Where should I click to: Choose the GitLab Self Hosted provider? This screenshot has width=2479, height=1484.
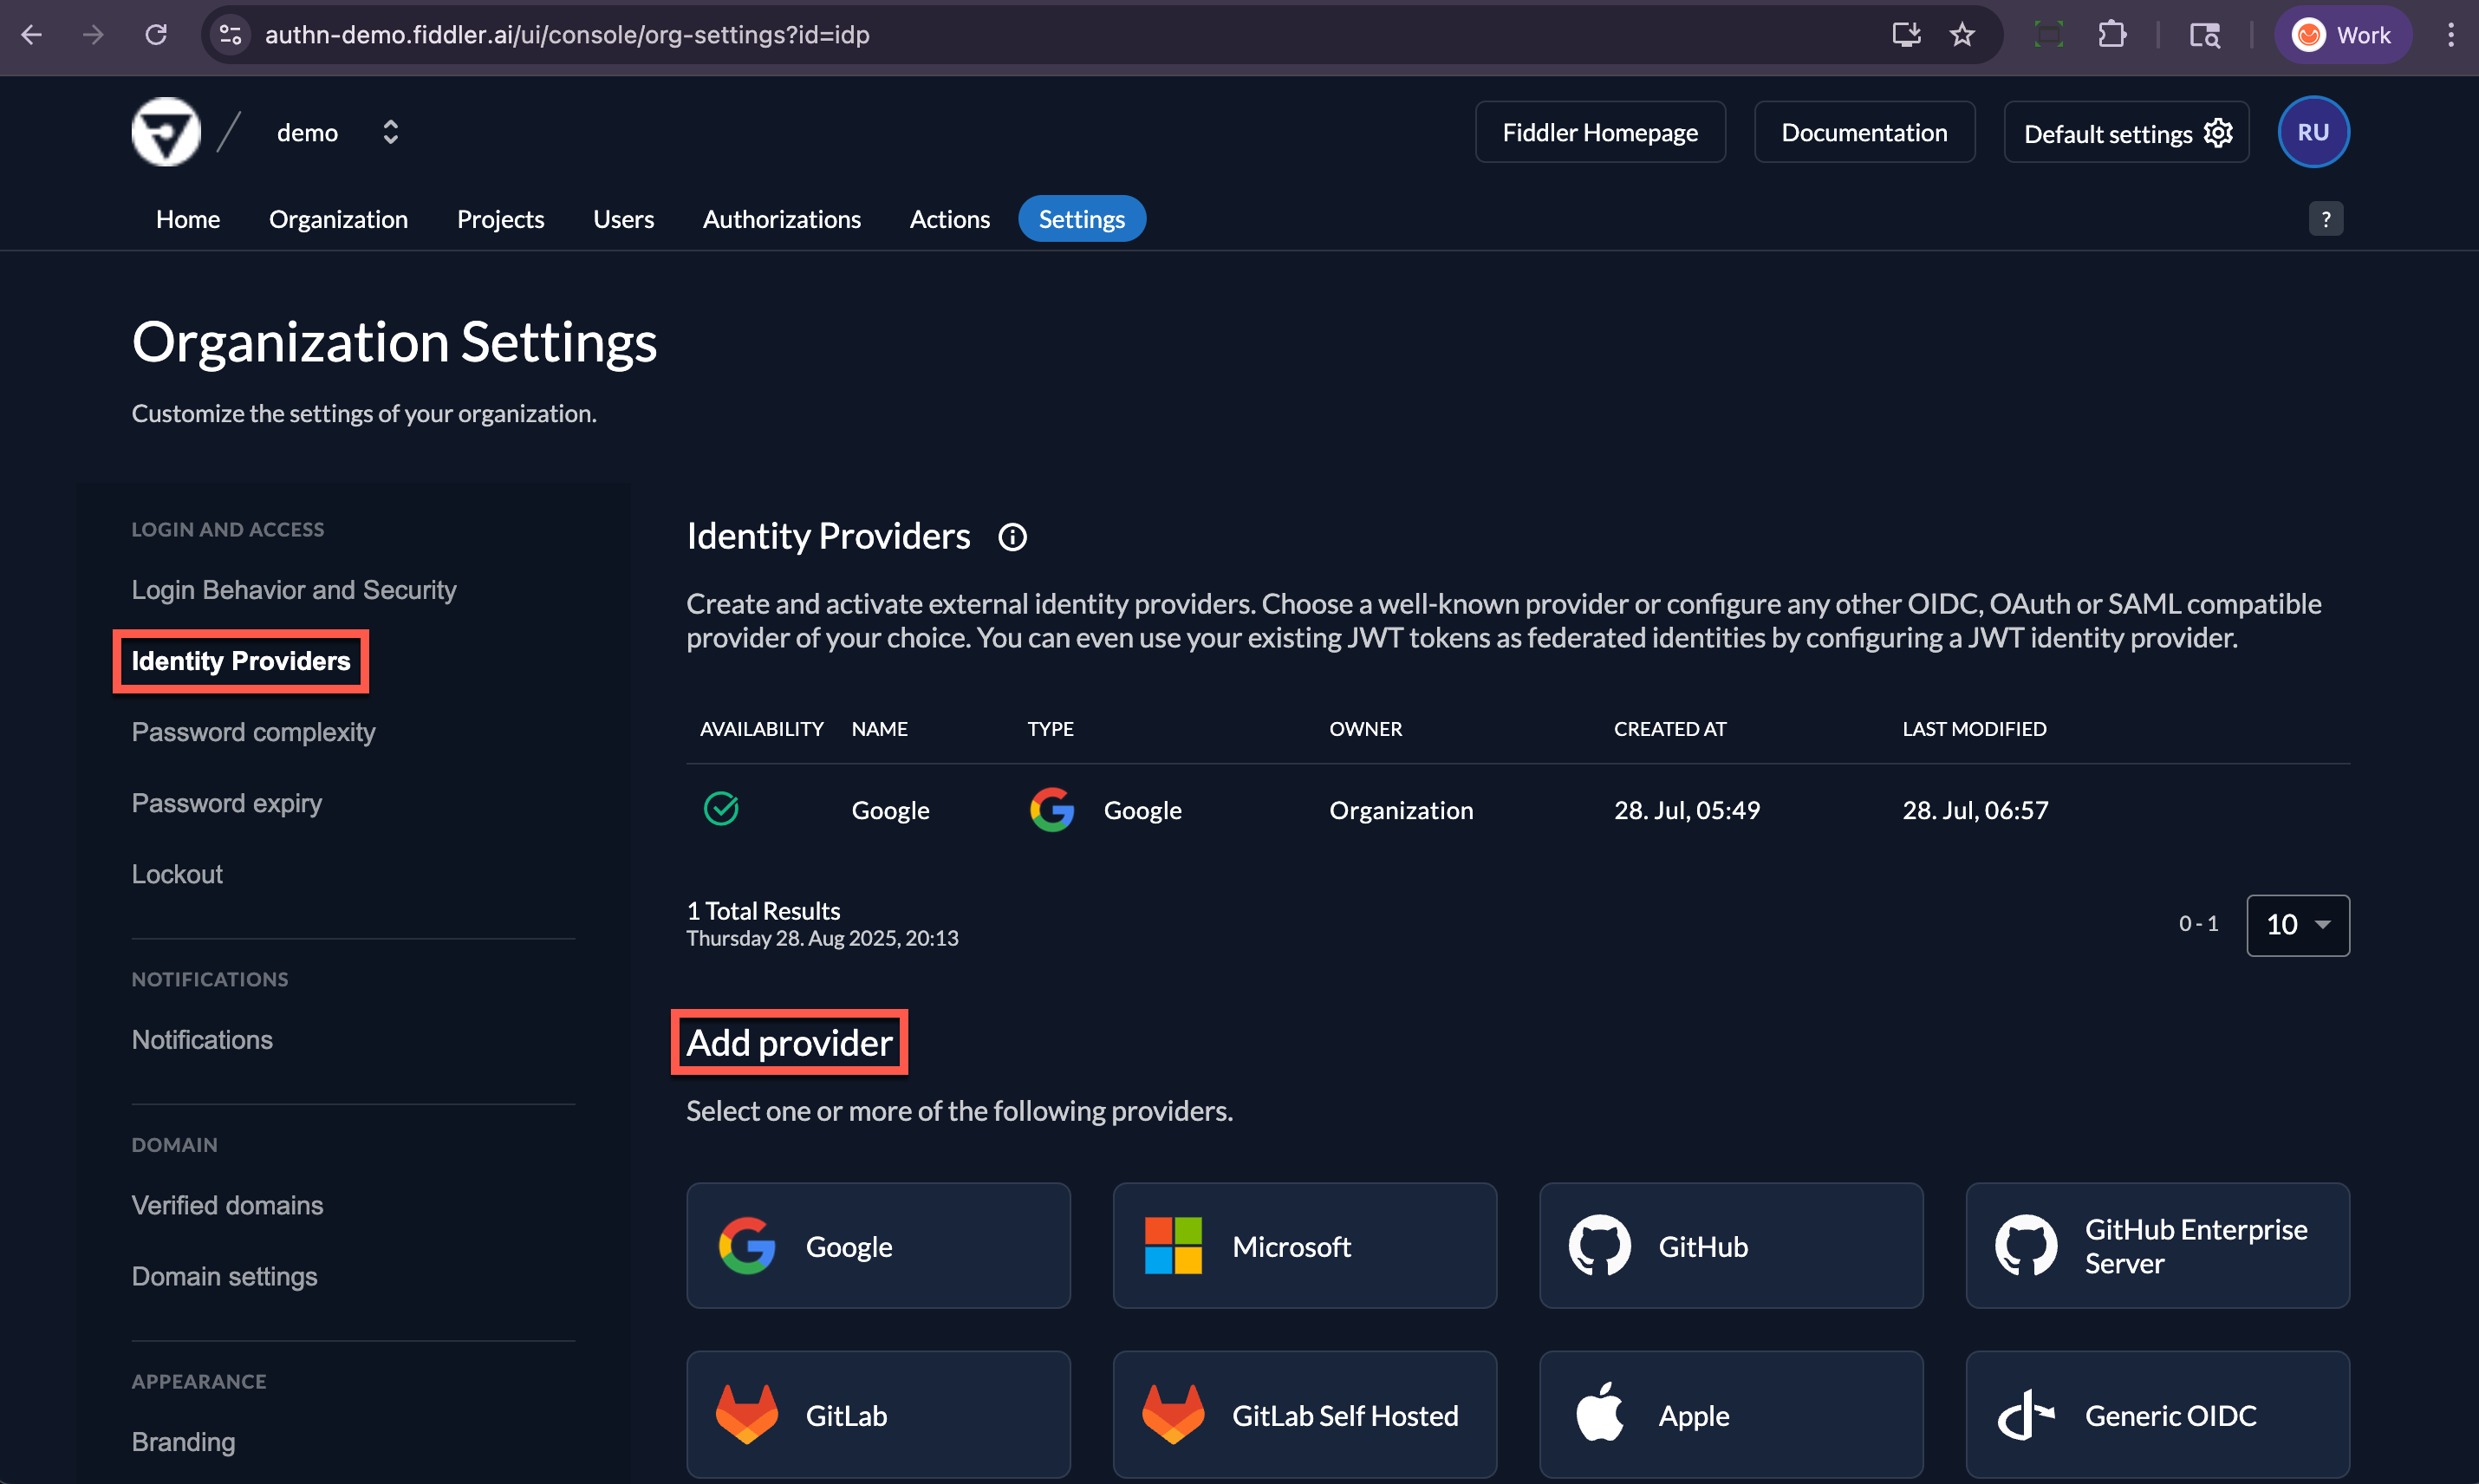click(x=1304, y=1414)
